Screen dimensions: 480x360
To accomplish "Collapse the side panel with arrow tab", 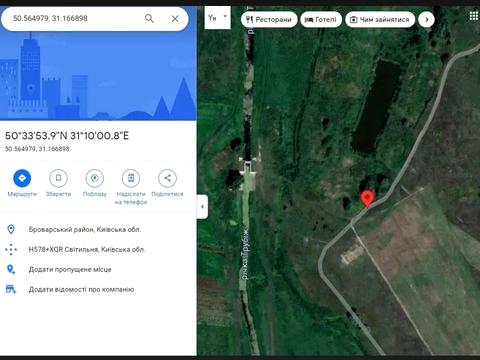I will pyautogui.click(x=202, y=207).
